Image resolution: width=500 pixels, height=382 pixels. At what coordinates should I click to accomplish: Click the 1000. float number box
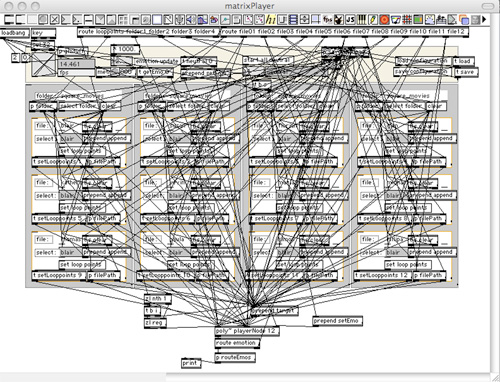(x=125, y=49)
